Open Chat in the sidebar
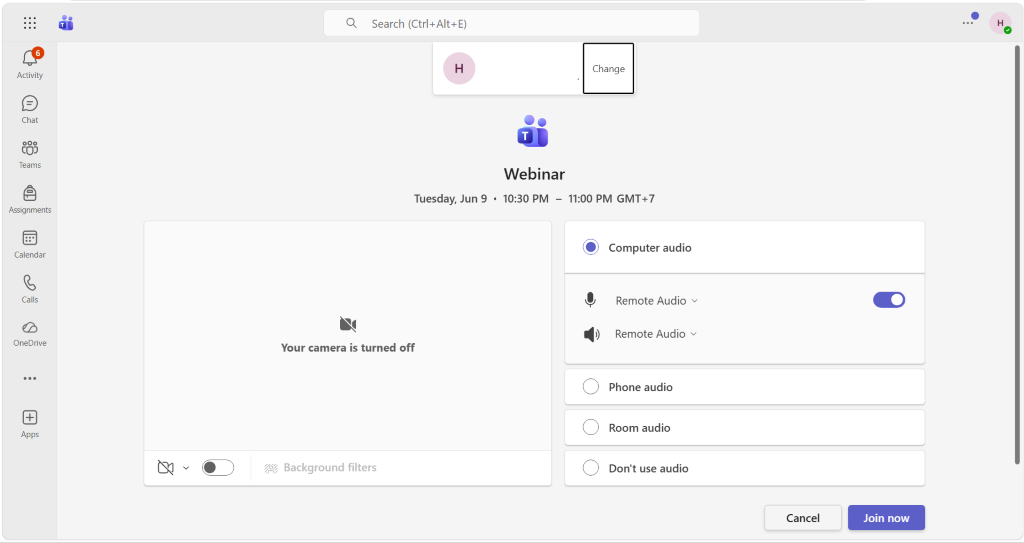Image resolution: width=1024 pixels, height=543 pixels. (x=30, y=109)
